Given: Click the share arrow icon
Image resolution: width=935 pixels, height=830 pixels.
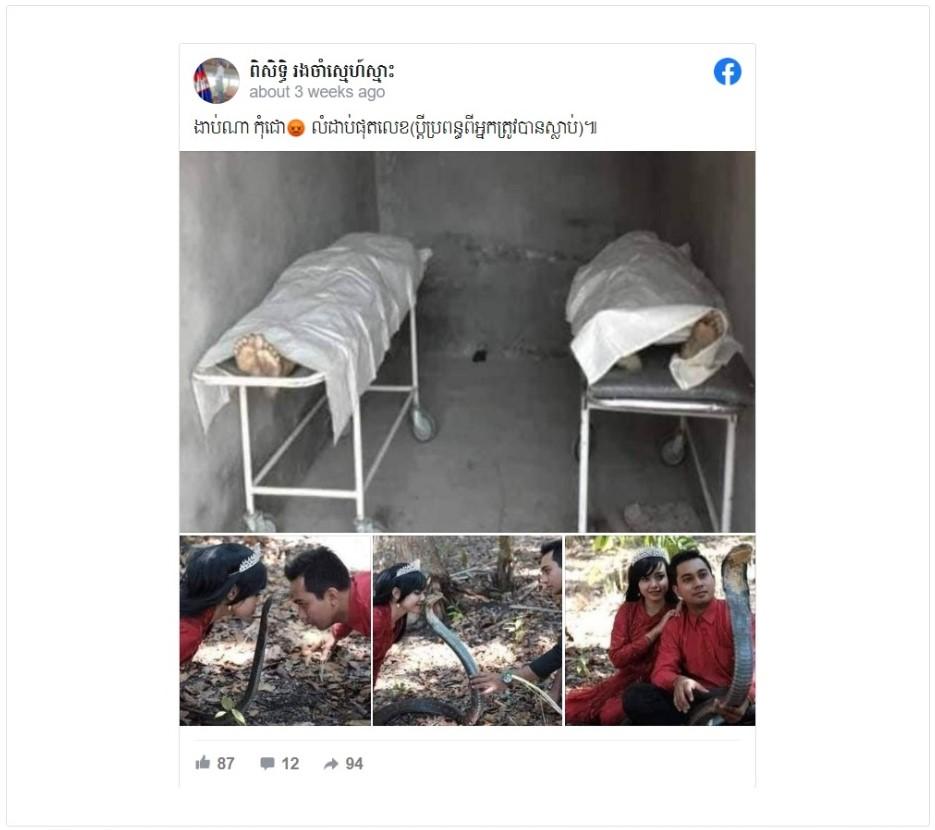Looking at the screenshot, I should 331,764.
